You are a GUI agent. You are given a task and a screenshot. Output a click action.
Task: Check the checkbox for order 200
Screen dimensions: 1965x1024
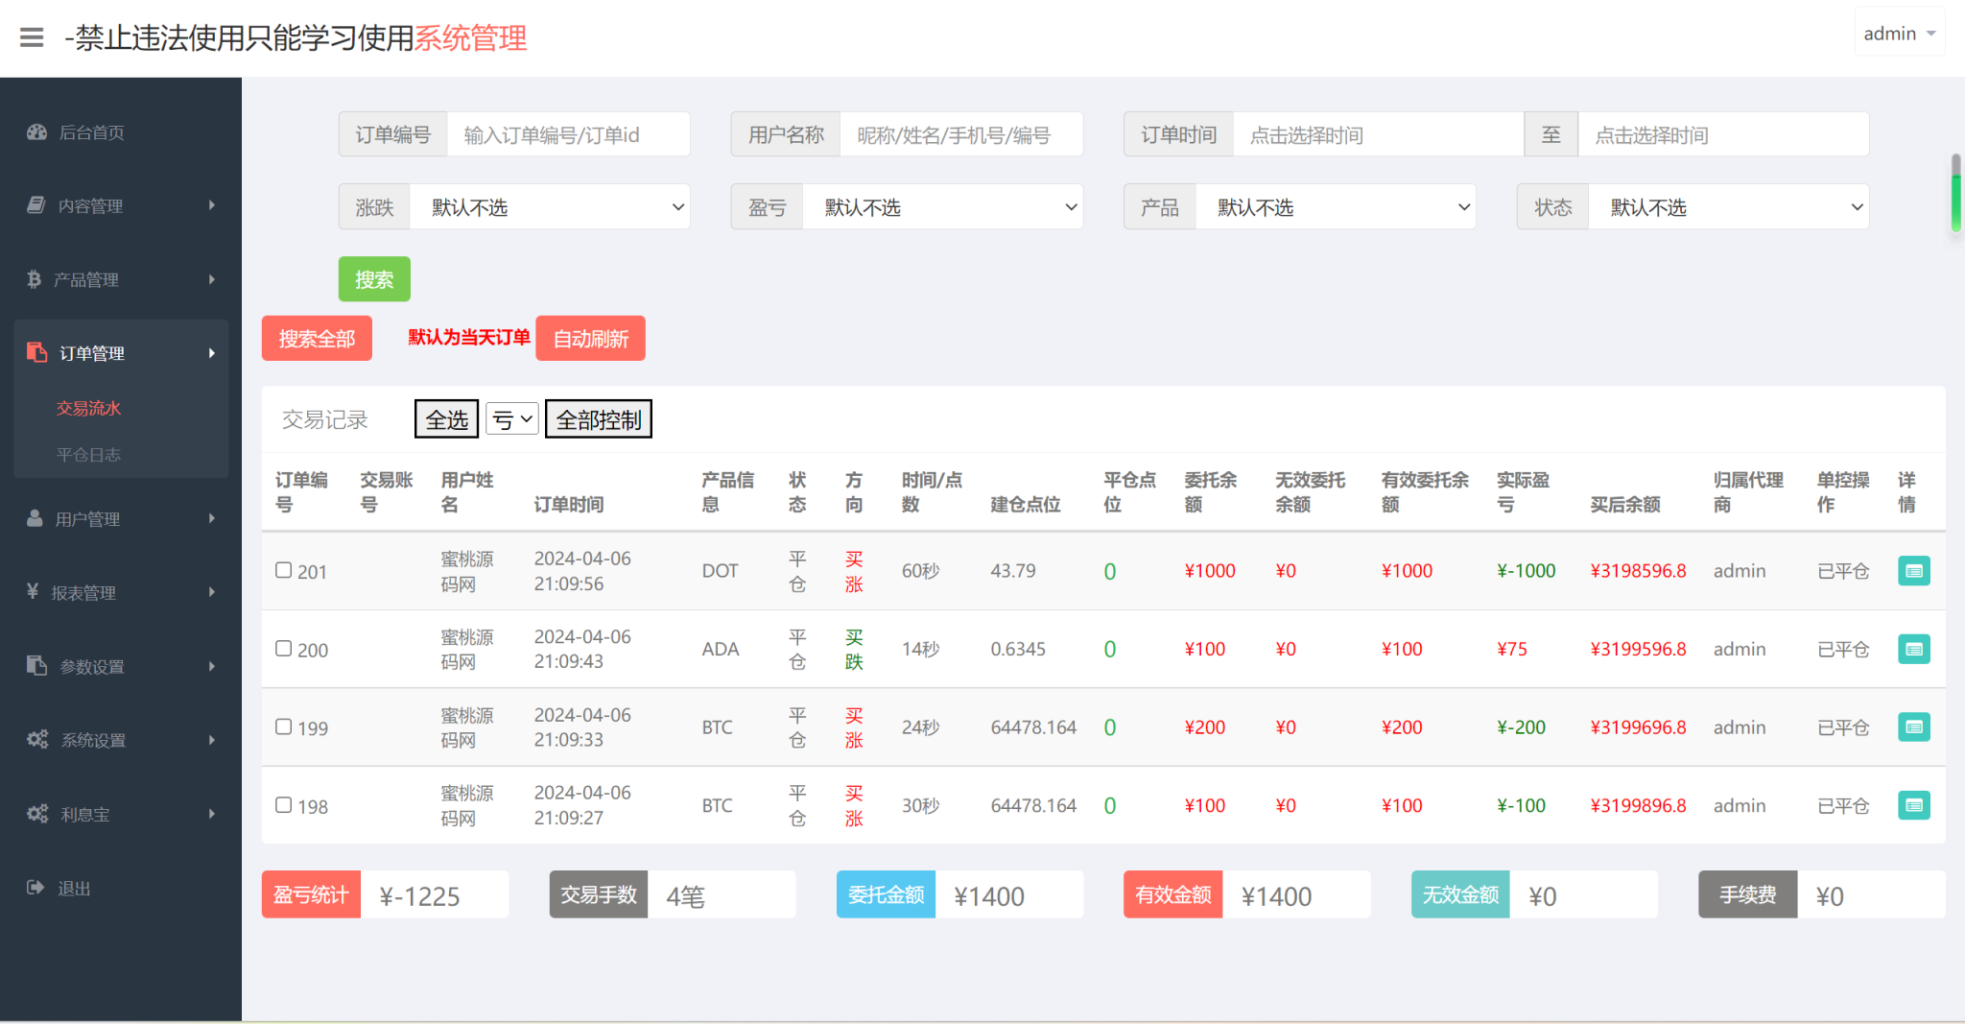(283, 649)
